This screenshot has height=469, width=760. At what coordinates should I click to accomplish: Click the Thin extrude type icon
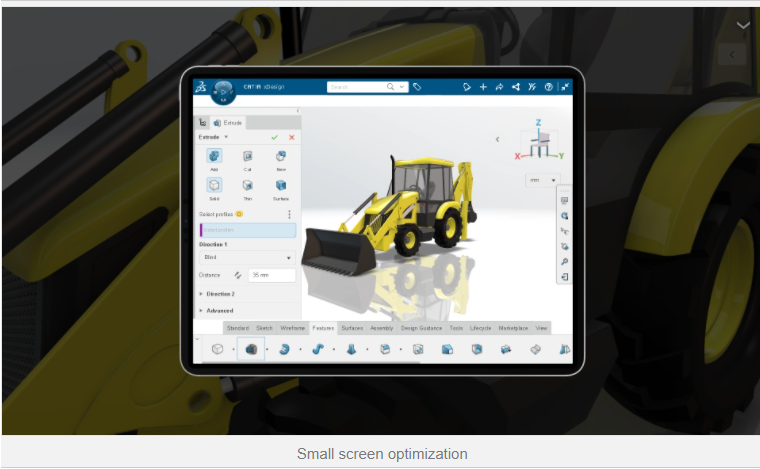click(x=247, y=185)
